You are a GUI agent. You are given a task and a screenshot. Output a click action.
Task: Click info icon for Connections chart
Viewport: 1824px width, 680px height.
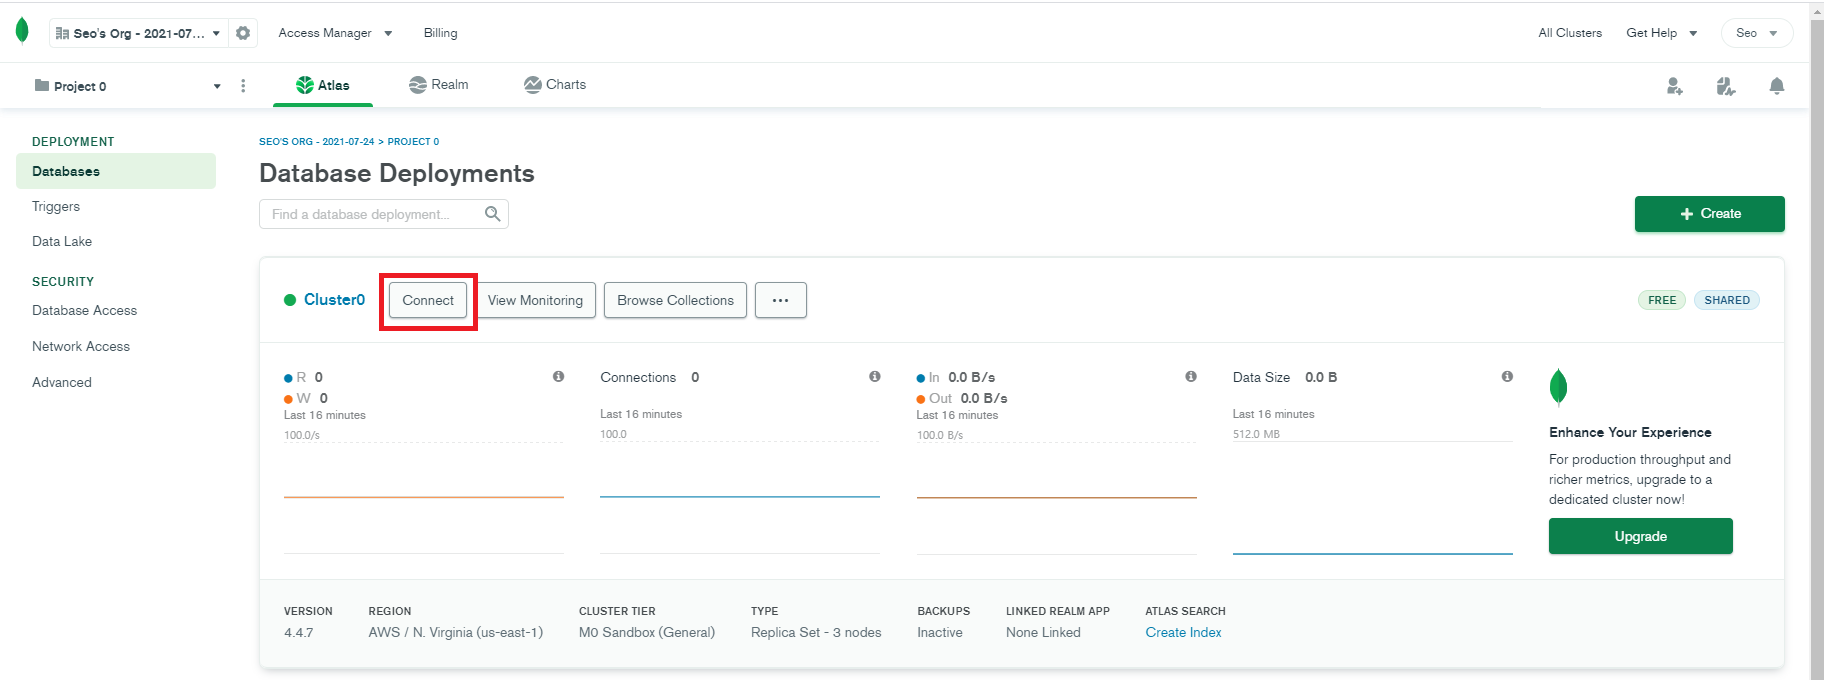click(x=875, y=377)
